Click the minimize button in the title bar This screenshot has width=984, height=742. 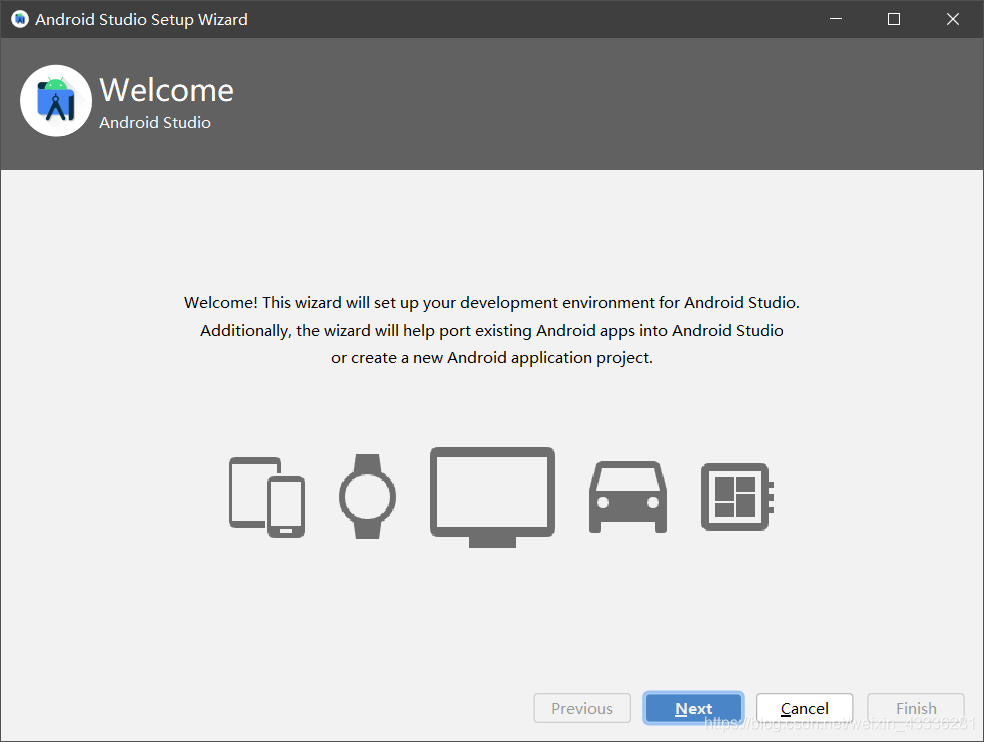click(835, 18)
